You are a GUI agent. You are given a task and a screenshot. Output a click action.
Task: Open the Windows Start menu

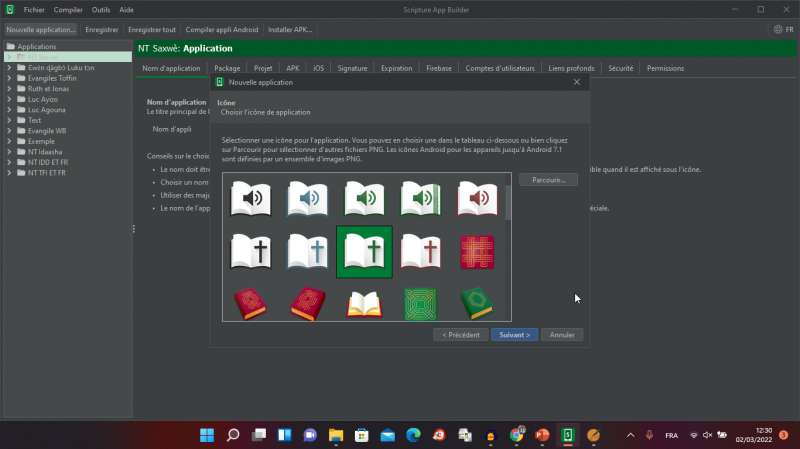click(207, 435)
